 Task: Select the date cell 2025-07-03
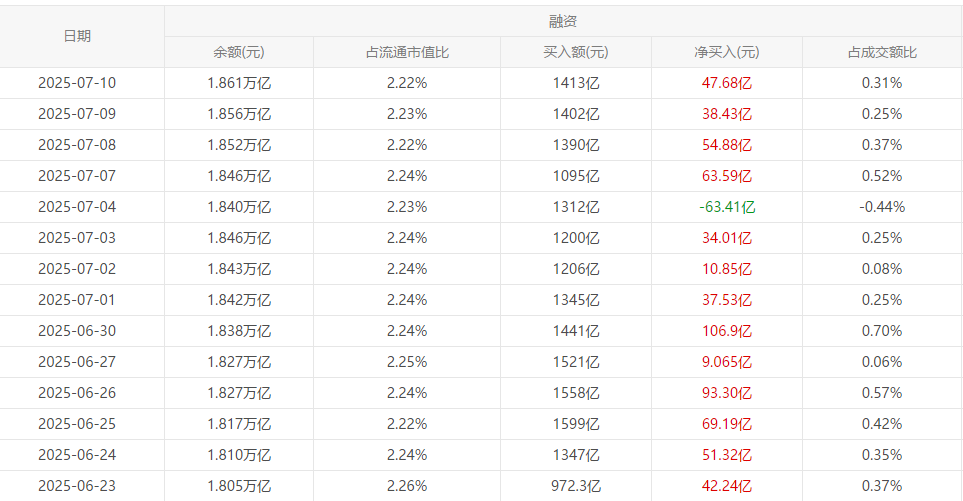click(77, 238)
